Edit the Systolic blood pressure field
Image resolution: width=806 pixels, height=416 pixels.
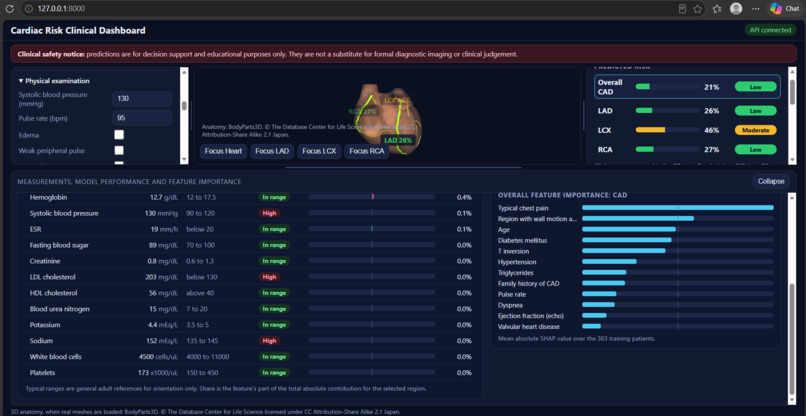click(x=142, y=99)
